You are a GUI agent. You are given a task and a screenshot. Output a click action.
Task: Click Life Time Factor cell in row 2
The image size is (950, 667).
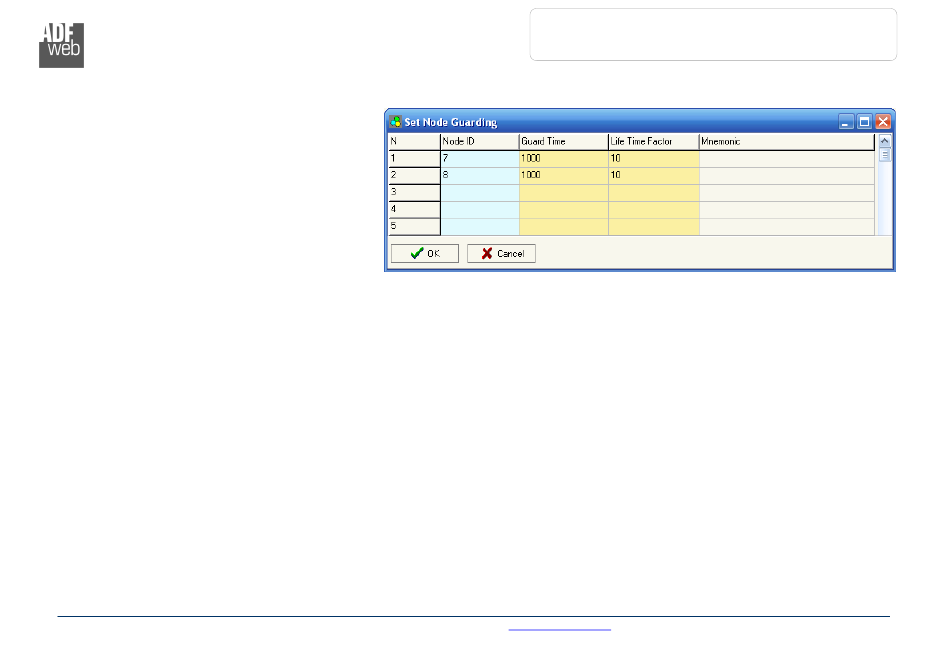[x=654, y=176]
